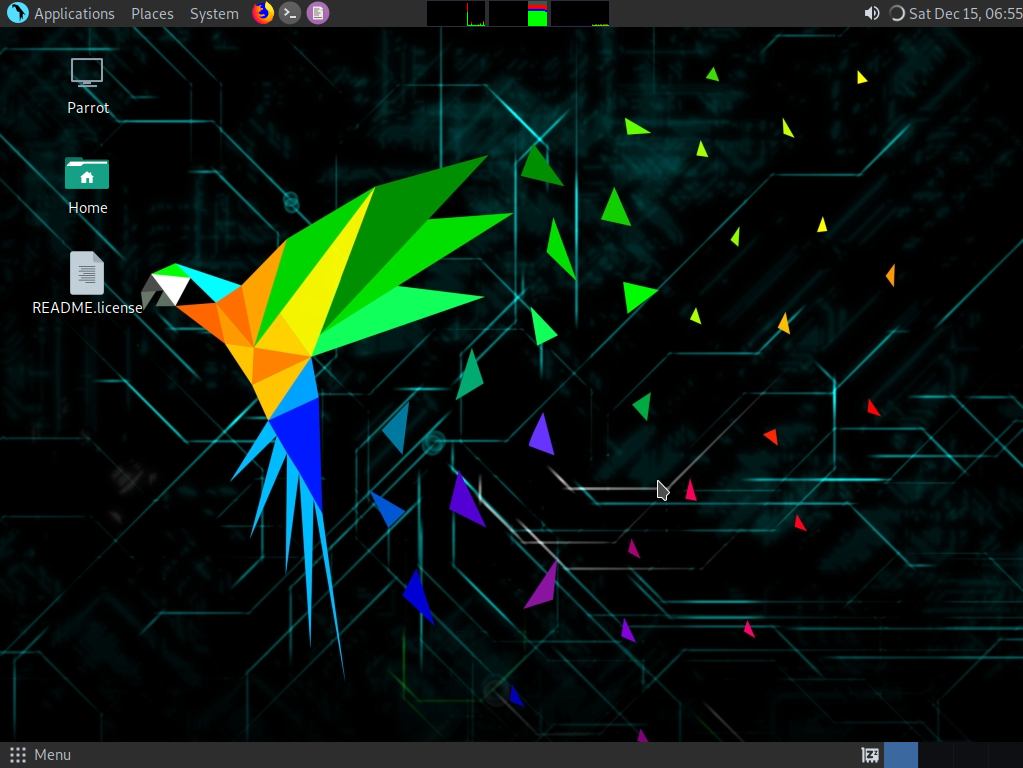Switch to the active blue workspace

click(x=901, y=755)
